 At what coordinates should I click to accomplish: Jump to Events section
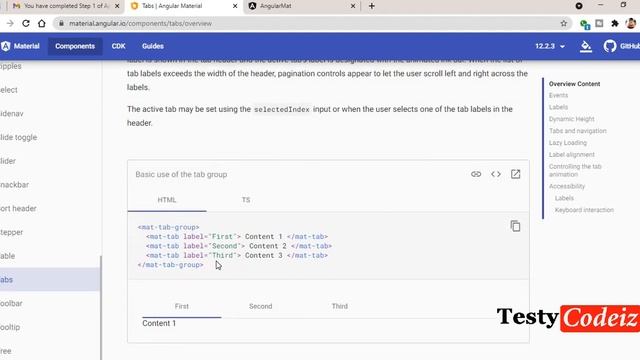[558, 95]
